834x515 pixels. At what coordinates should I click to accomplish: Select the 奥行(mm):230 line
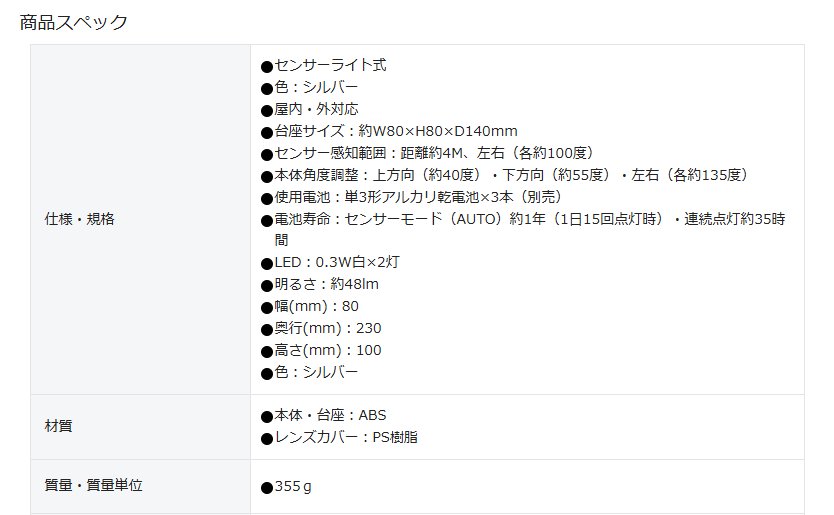point(321,328)
